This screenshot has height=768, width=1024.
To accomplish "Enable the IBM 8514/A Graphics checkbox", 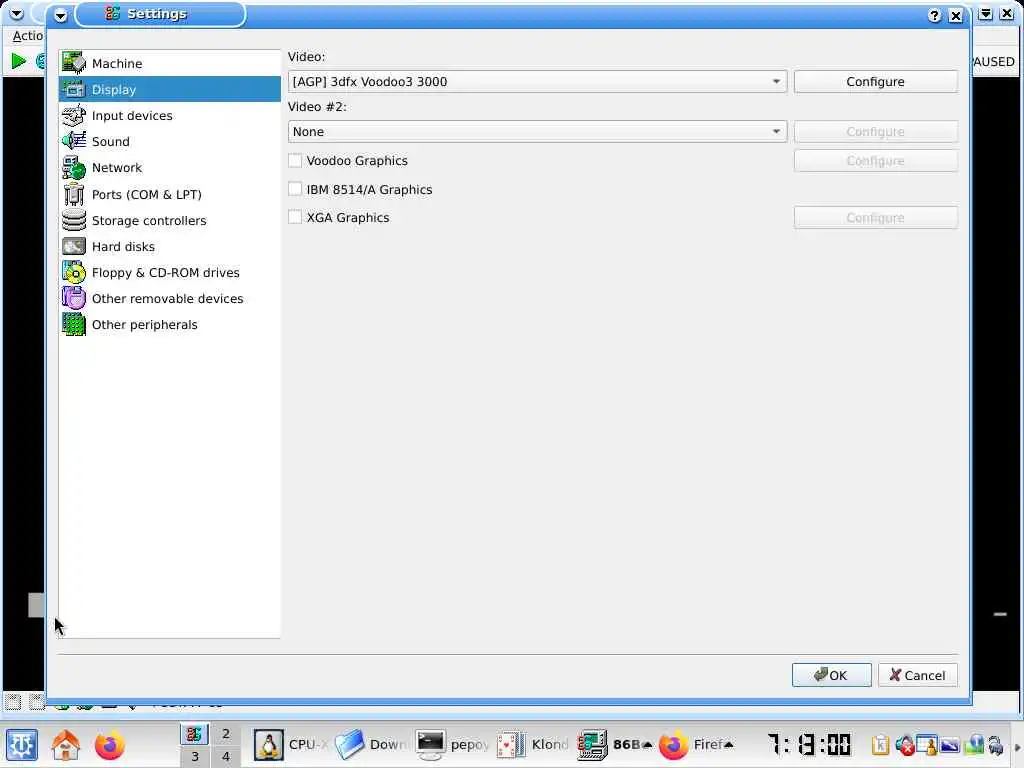I will coord(295,189).
